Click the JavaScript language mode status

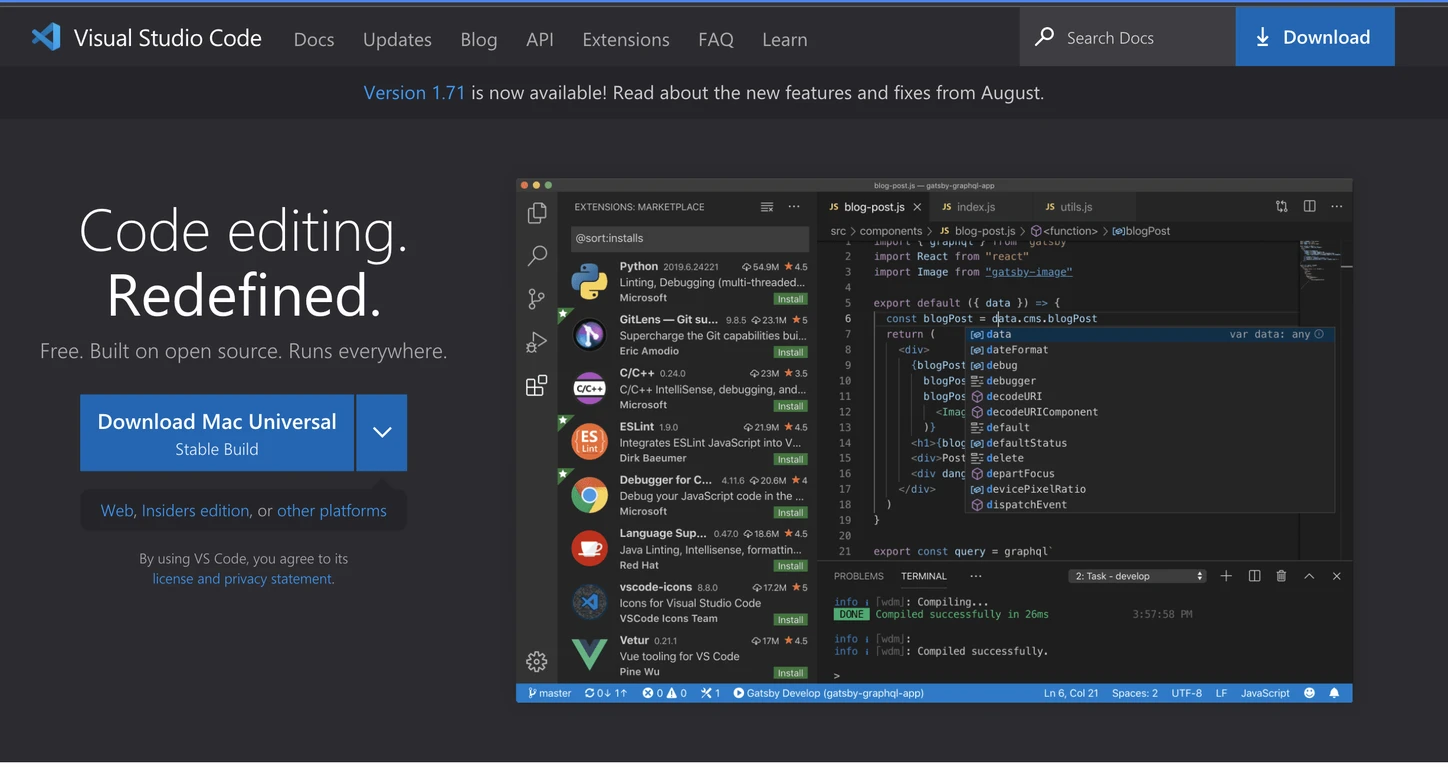click(x=1265, y=693)
